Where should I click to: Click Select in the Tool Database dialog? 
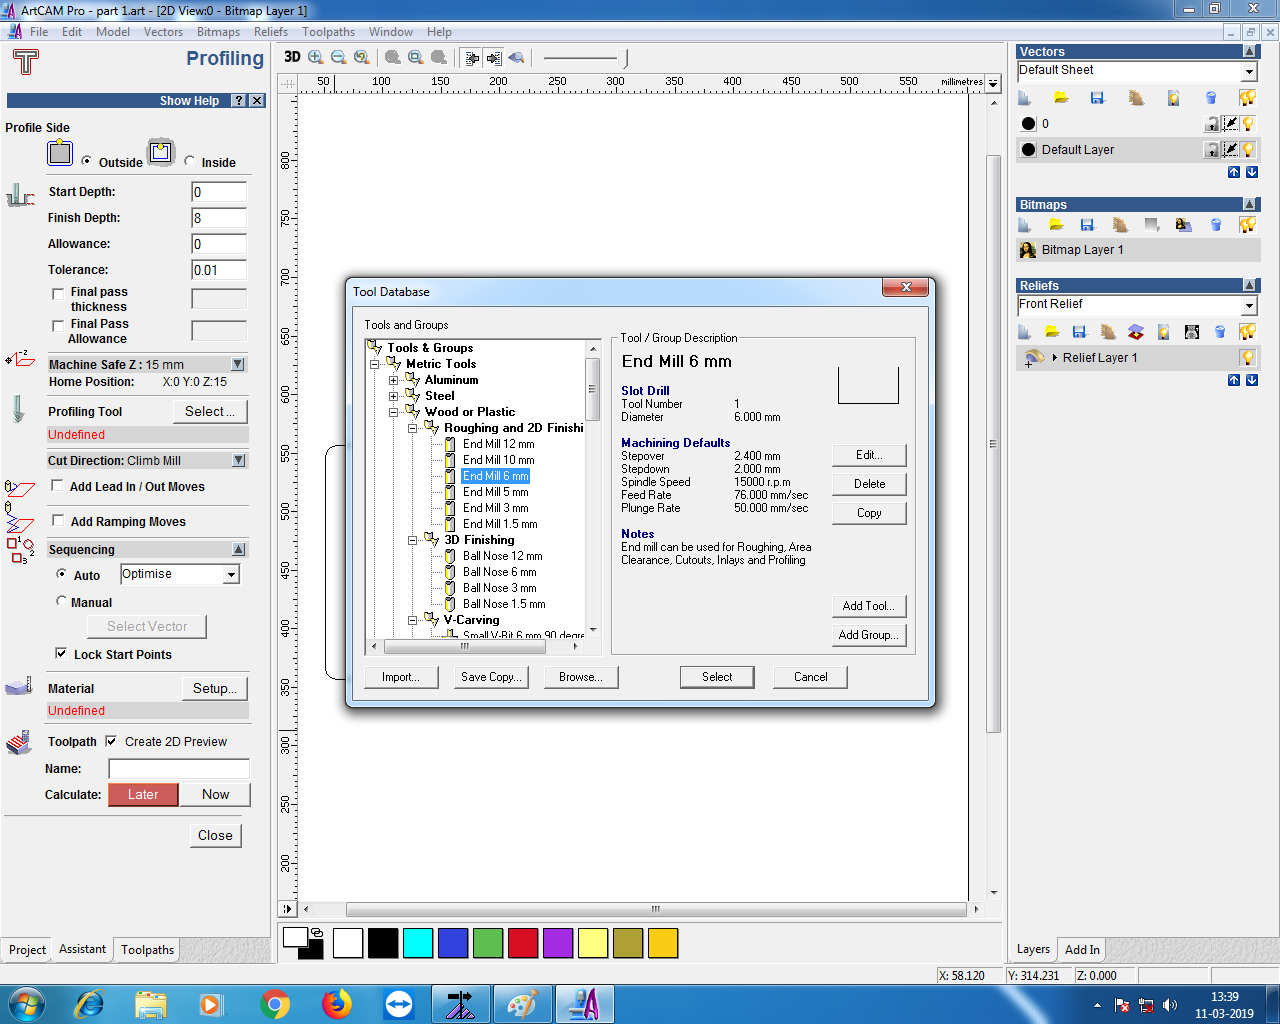(717, 677)
